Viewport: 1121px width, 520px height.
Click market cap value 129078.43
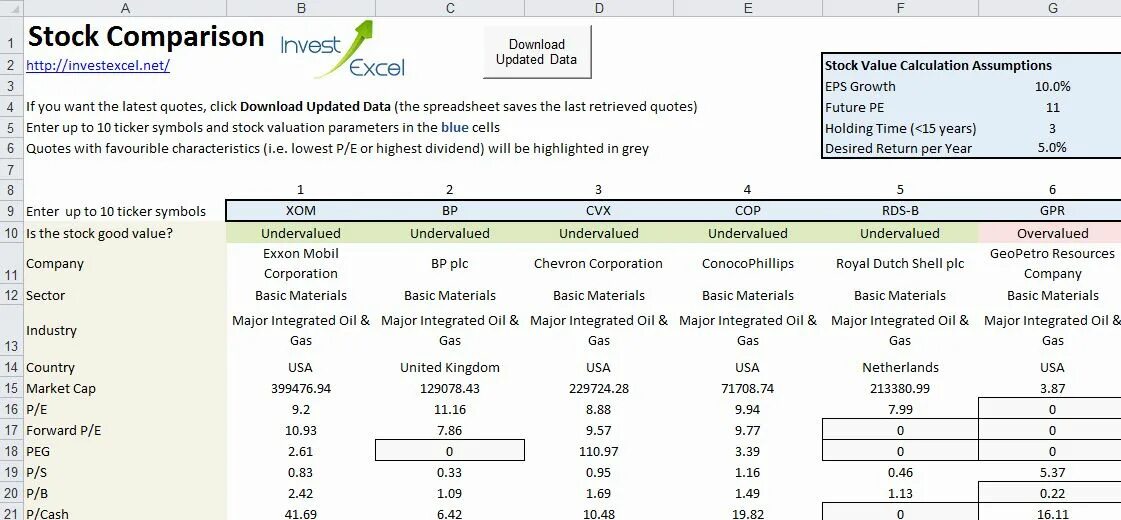point(450,388)
